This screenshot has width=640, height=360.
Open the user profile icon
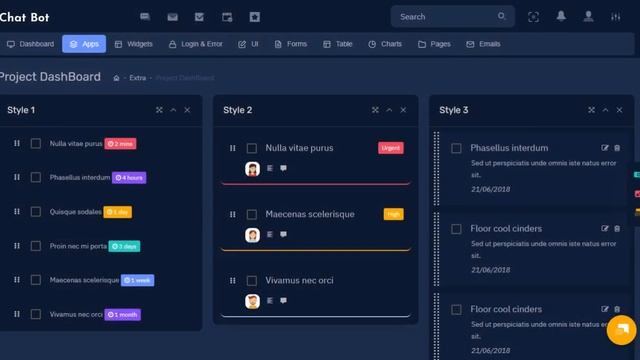click(588, 16)
